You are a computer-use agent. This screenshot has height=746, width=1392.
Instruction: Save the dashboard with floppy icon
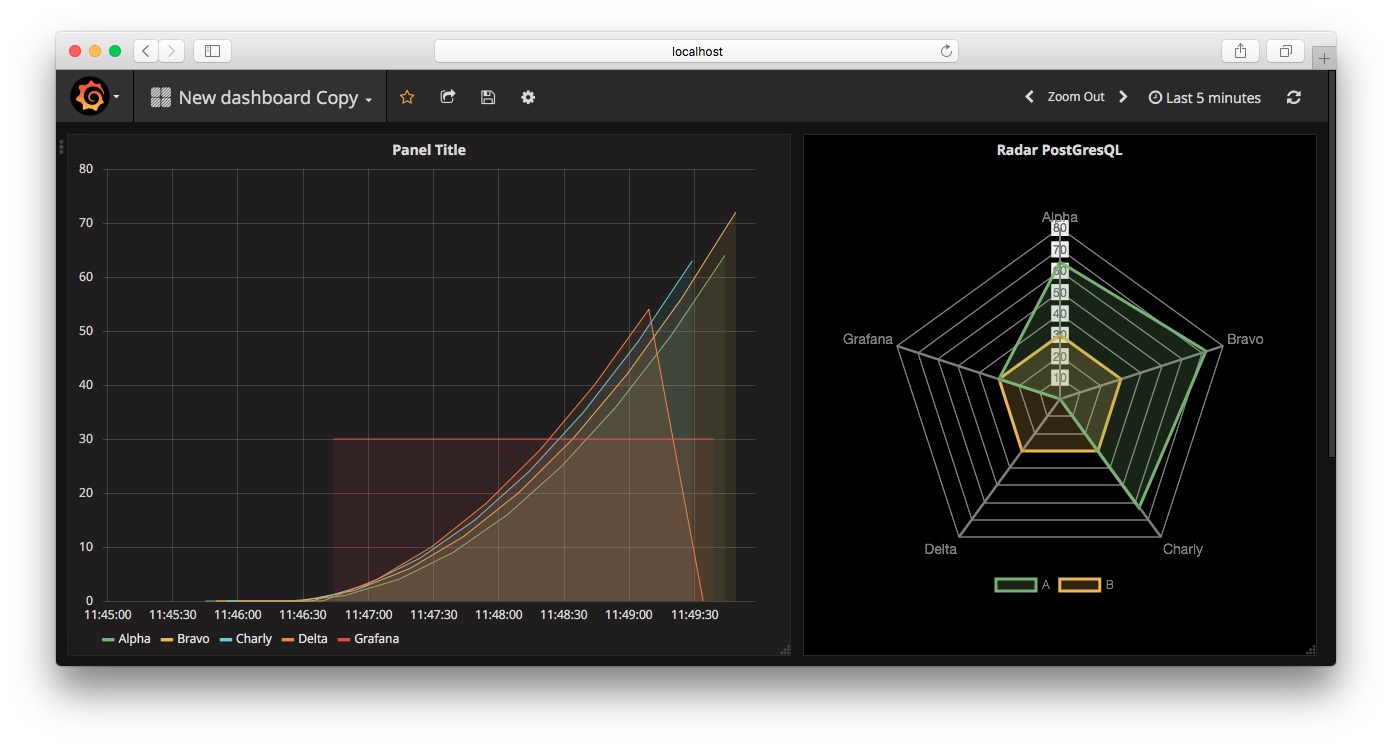click(488, 97)
